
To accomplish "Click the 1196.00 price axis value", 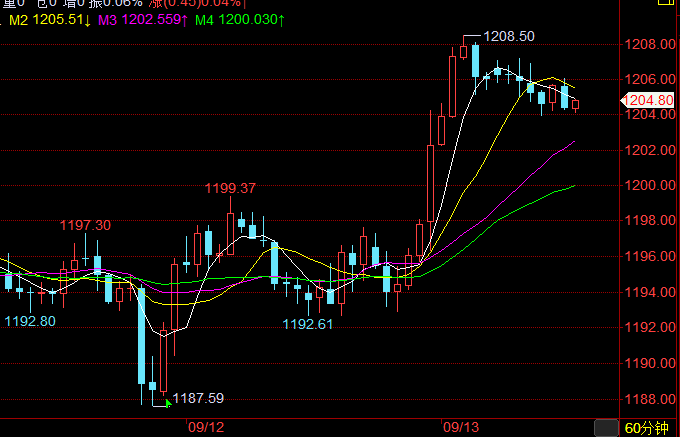I will tap(650, 256).
